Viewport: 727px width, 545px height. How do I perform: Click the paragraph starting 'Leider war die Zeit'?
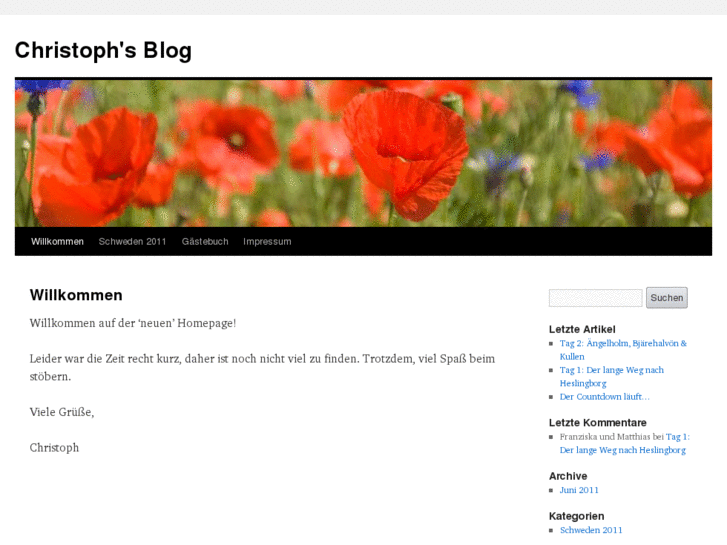pyautogui.click(x=262, y=367)
